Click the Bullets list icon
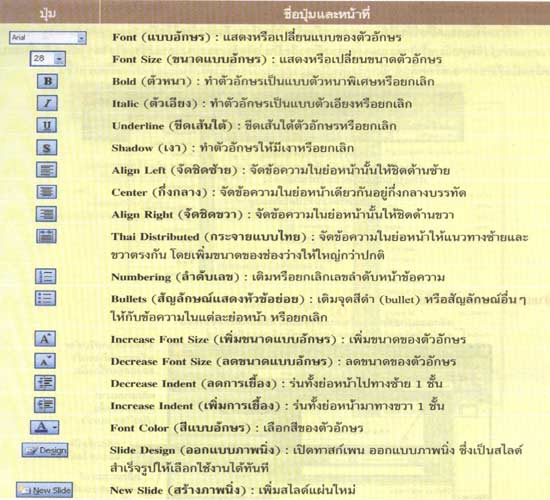 point(46,298)
